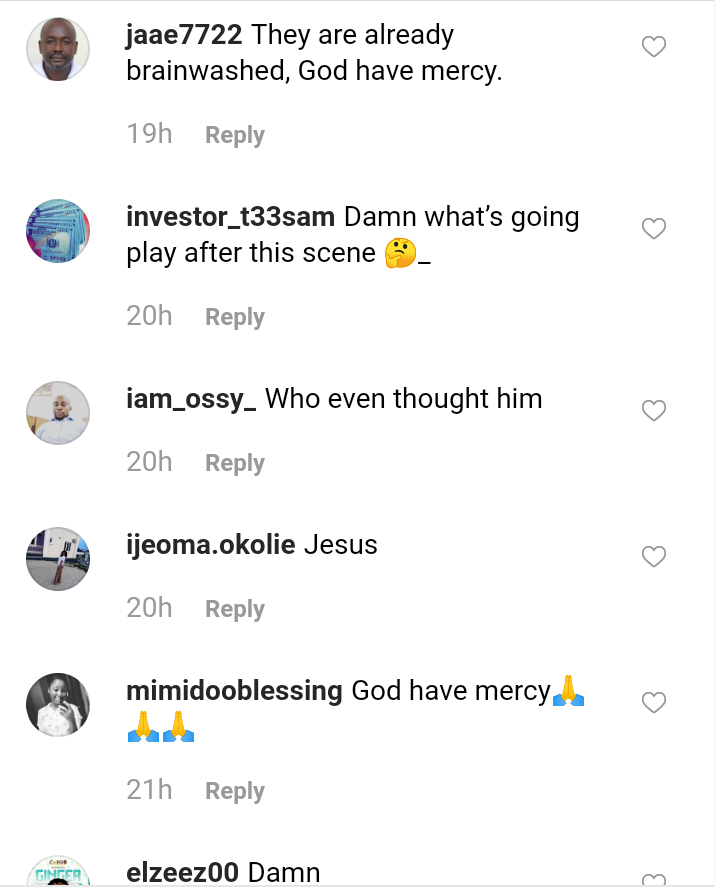Reply to mimidooblessing's comment
Viewport: 715px width, 888px height.
click(x=234, y=791)
